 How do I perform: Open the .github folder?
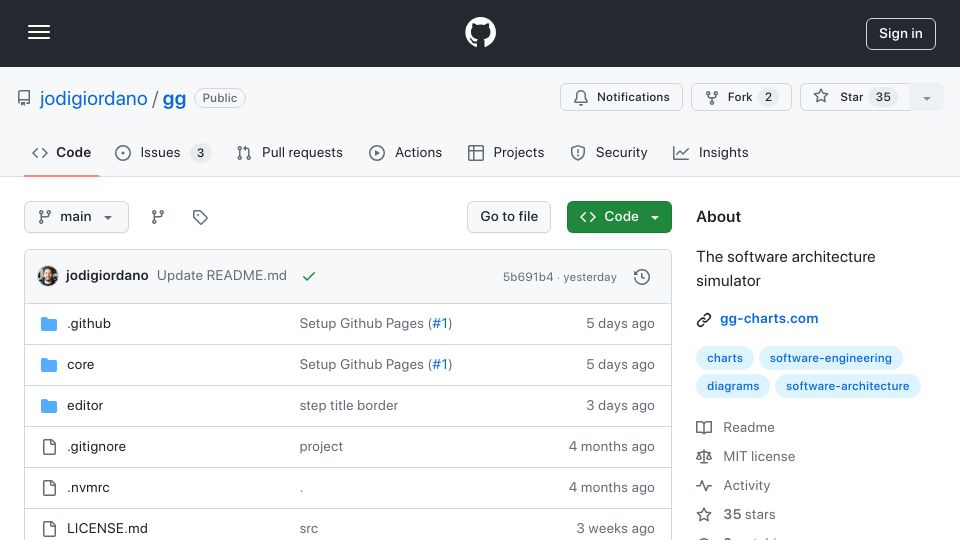click(89, 323)
